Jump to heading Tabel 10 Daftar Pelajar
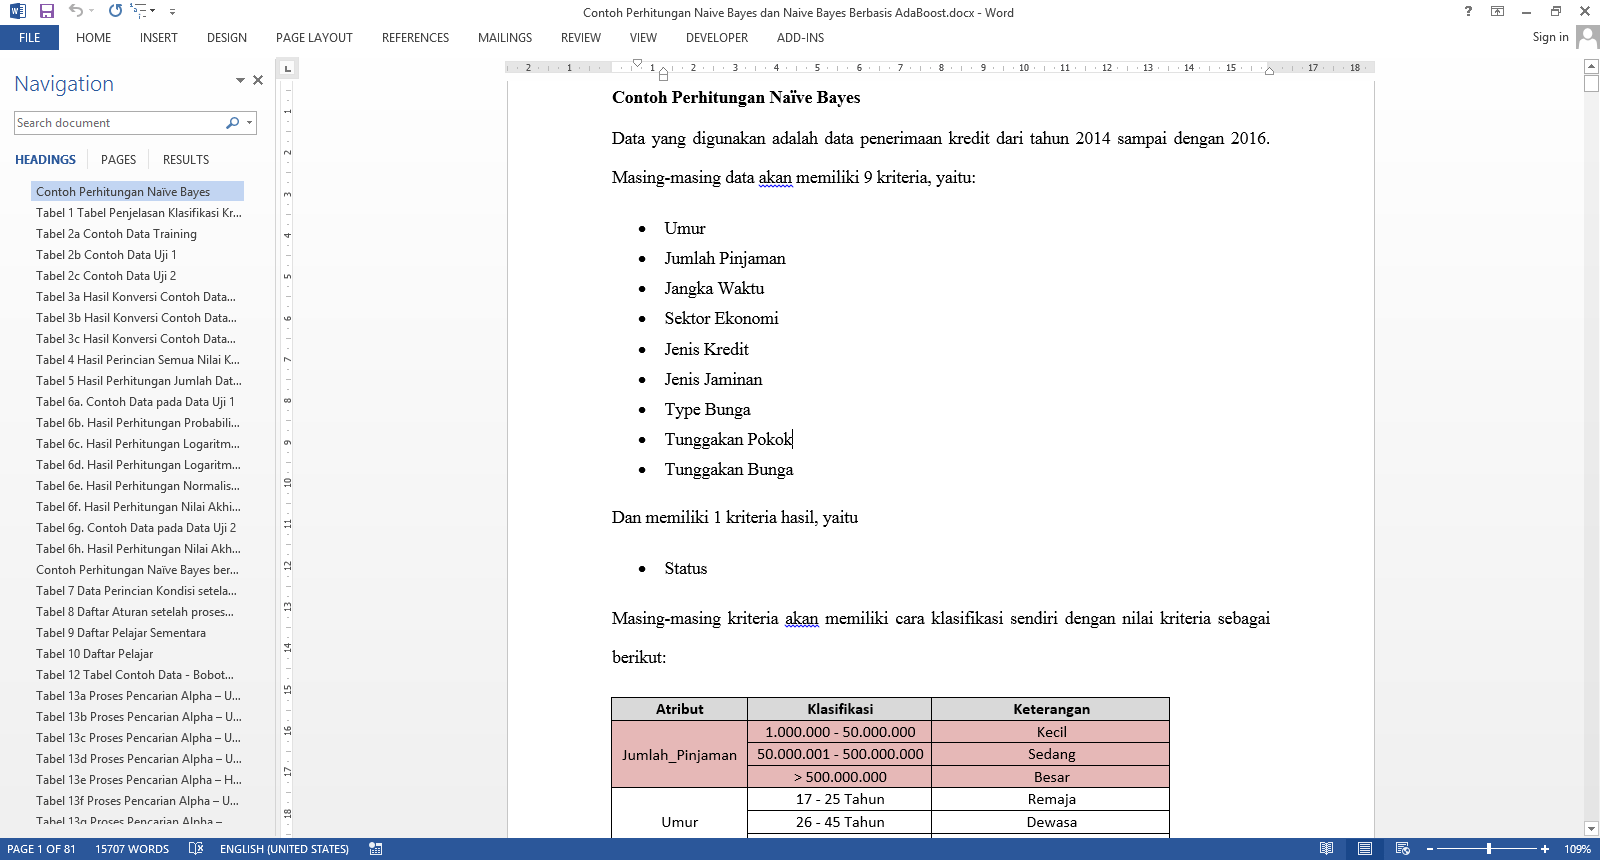 click(x=94, y=654)
